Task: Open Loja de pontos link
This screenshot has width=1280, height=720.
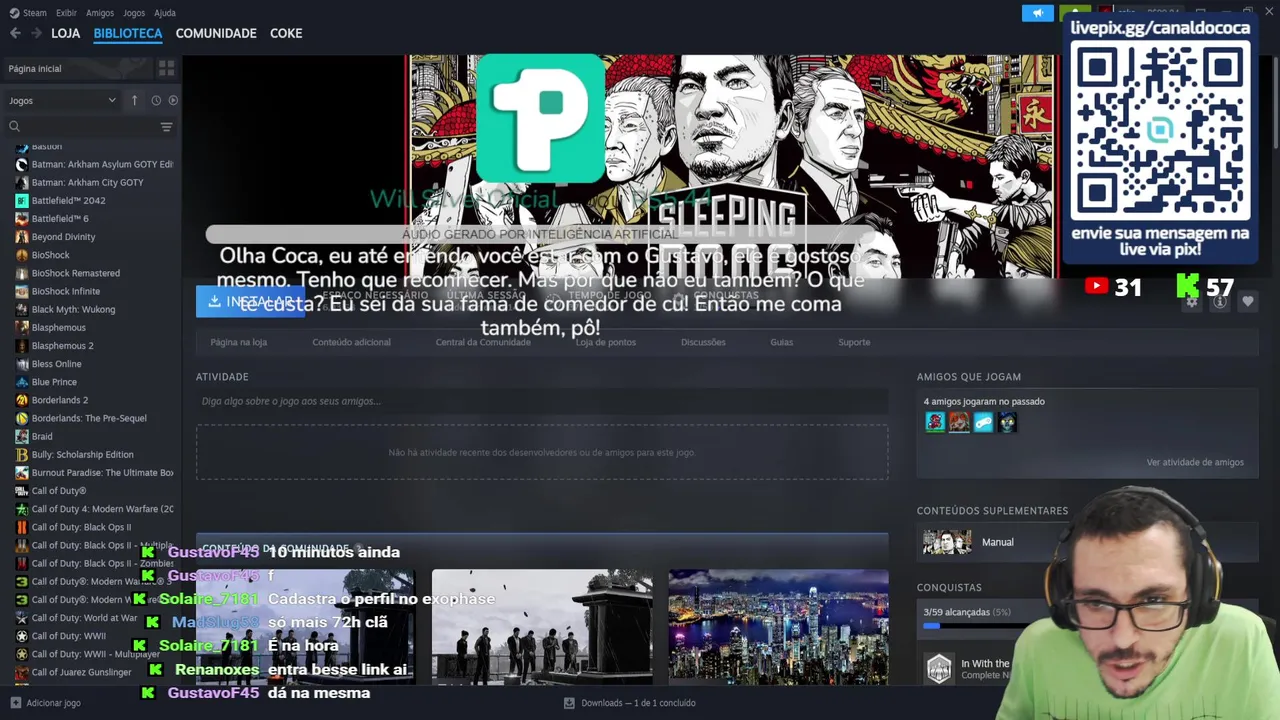Action: (x=606, y=342)
